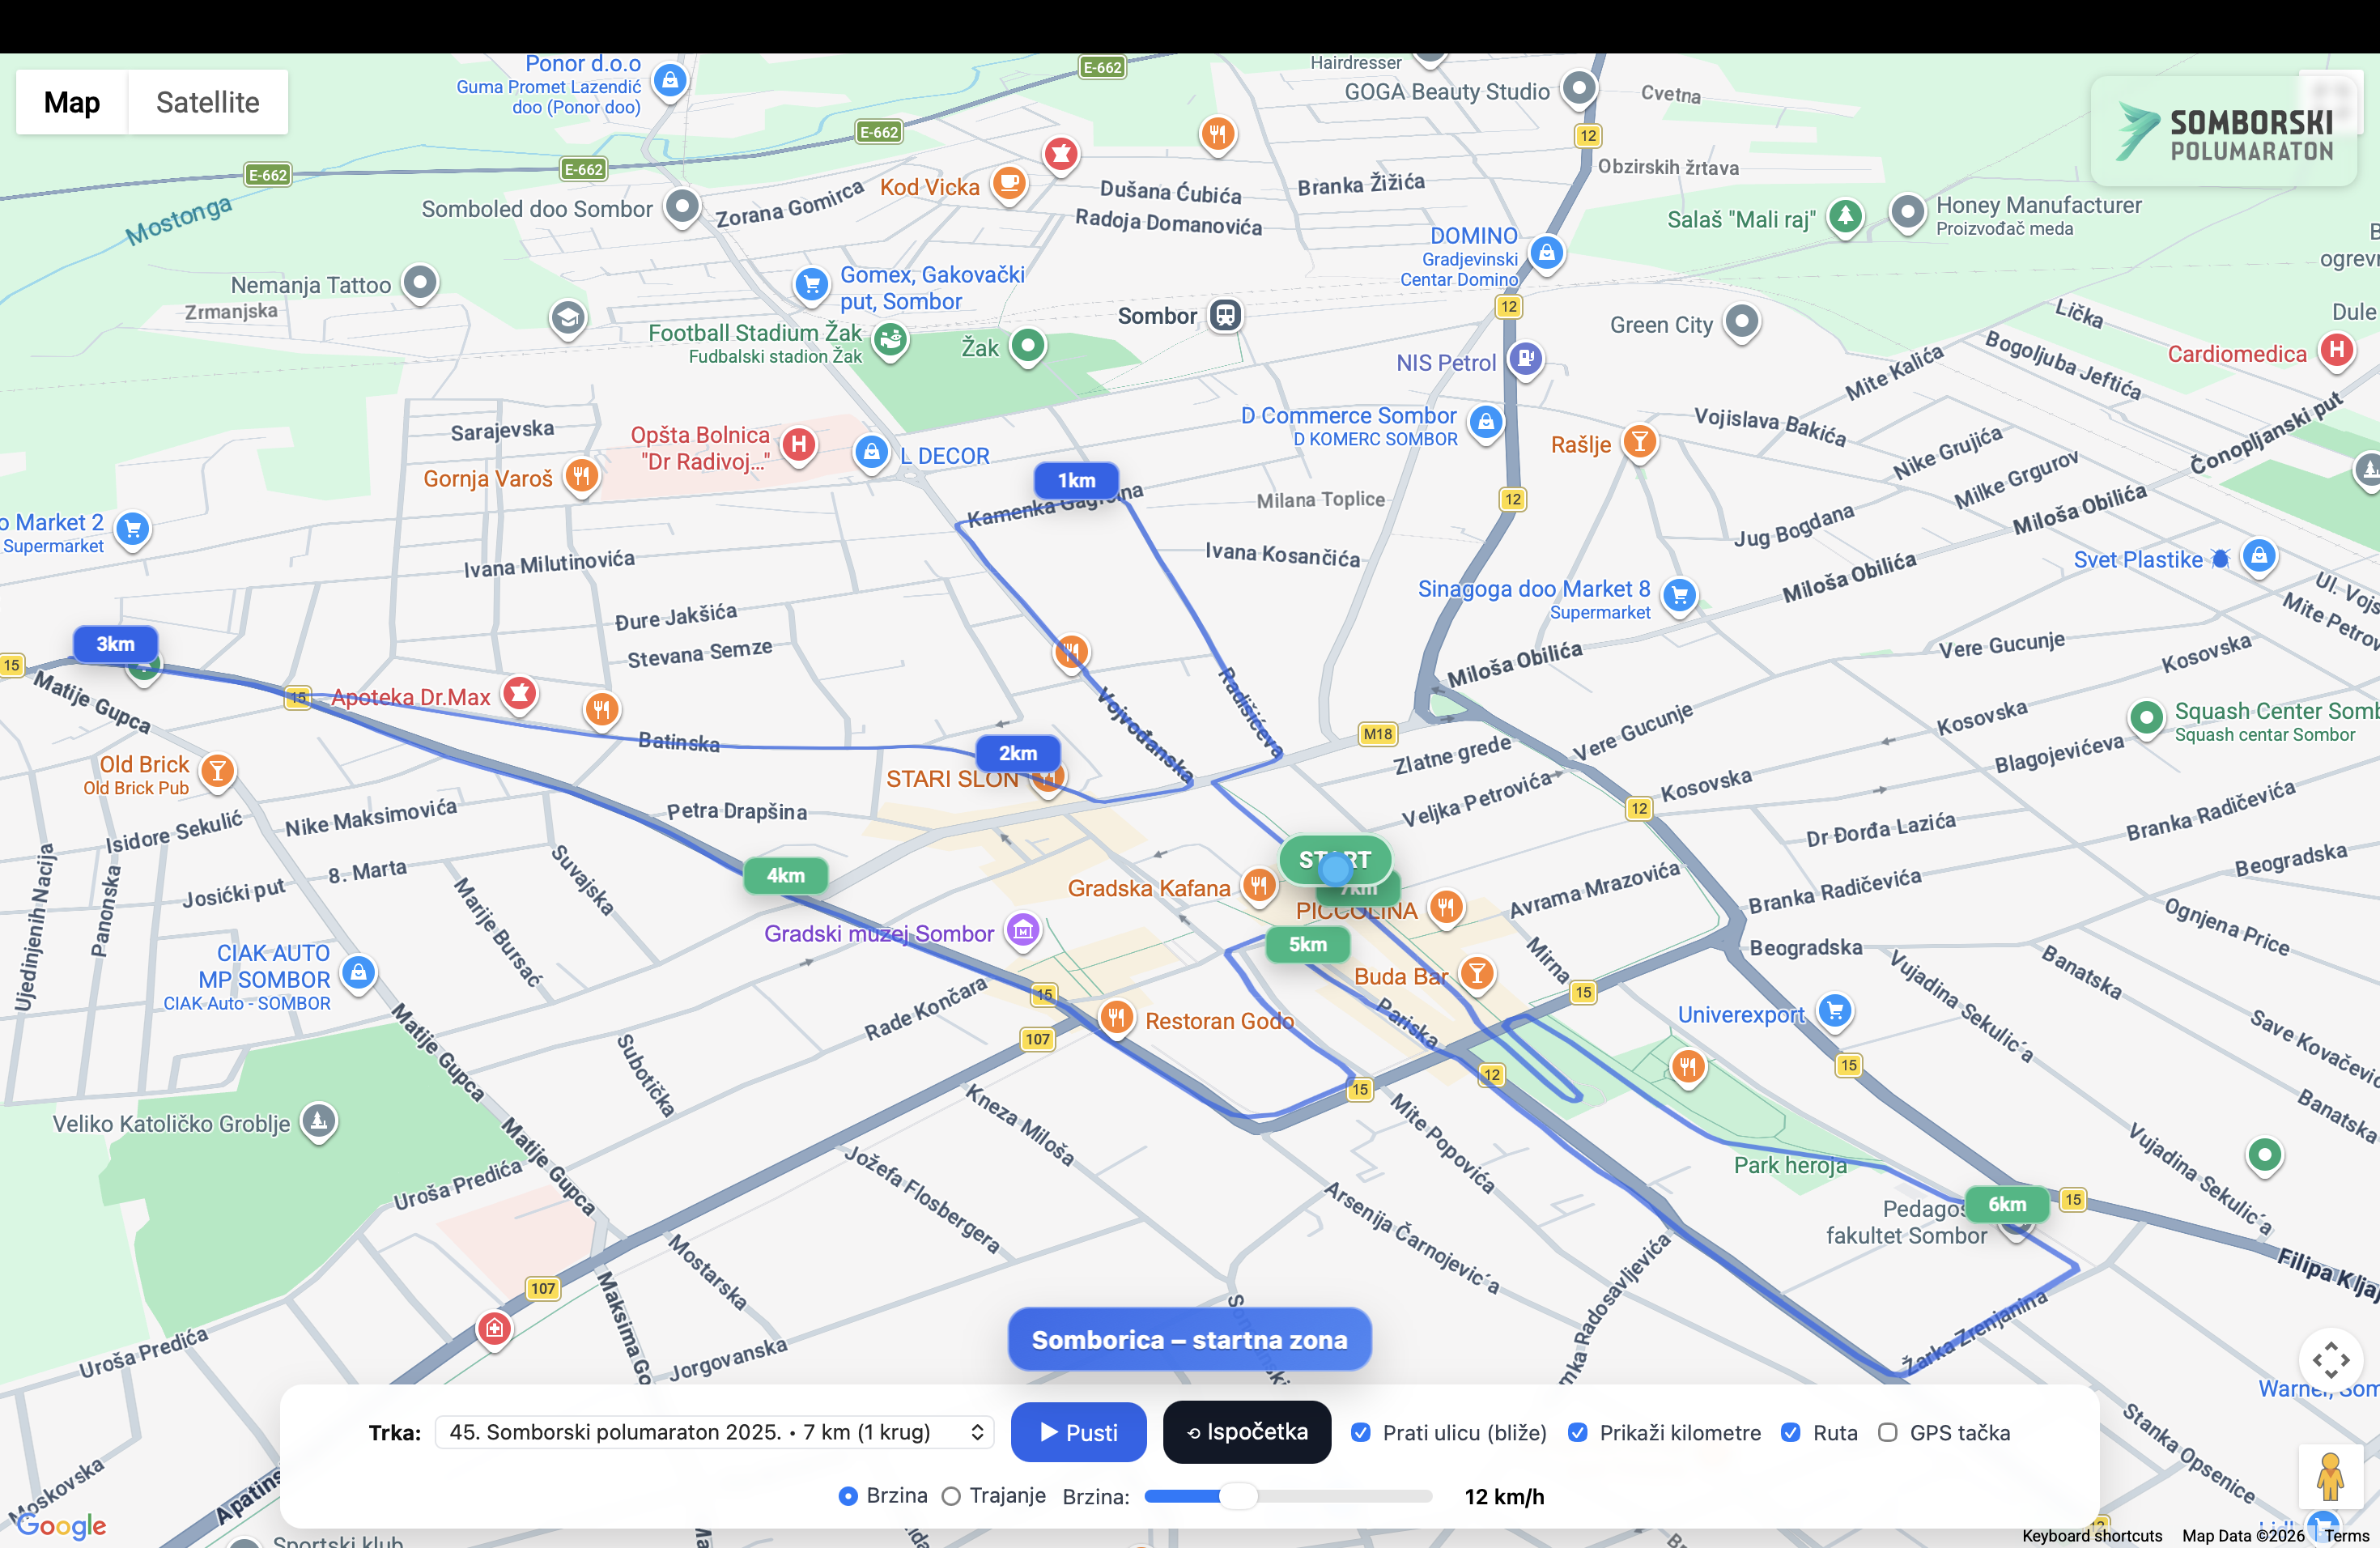Disable the Prati ulicu (bliže) checkbox
2380x1548 pixels.
pos(1360,1432)
